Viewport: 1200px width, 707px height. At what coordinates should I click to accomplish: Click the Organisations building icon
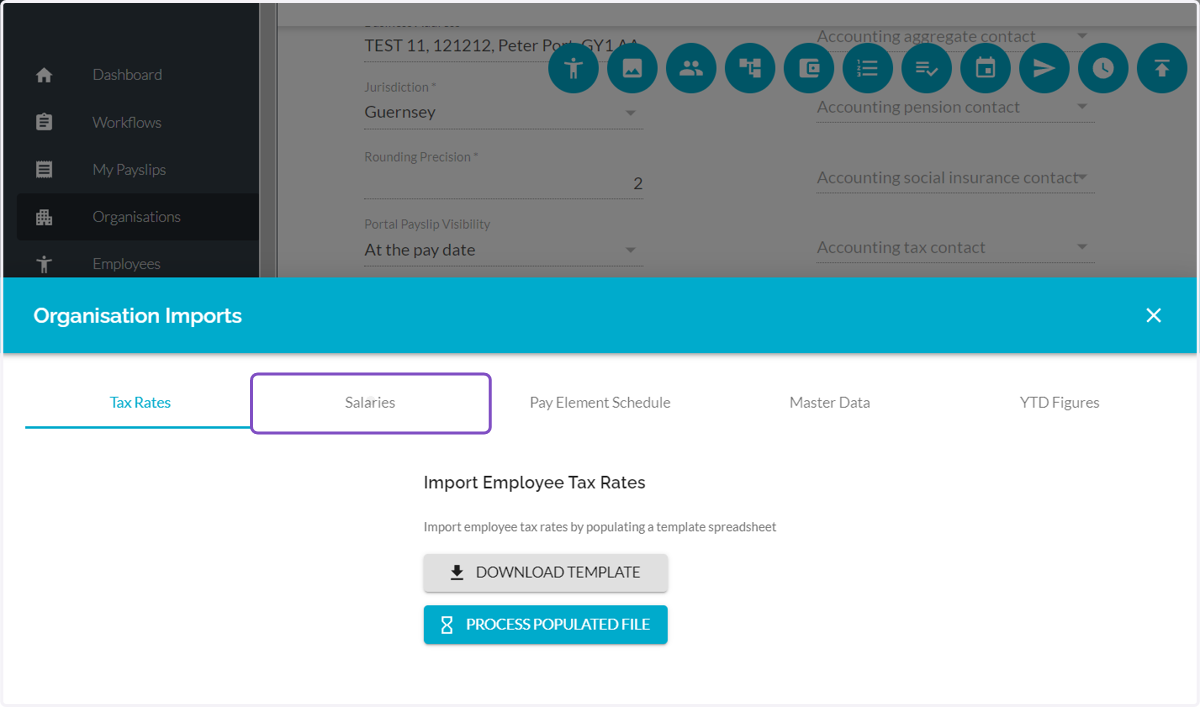(44, 217)
